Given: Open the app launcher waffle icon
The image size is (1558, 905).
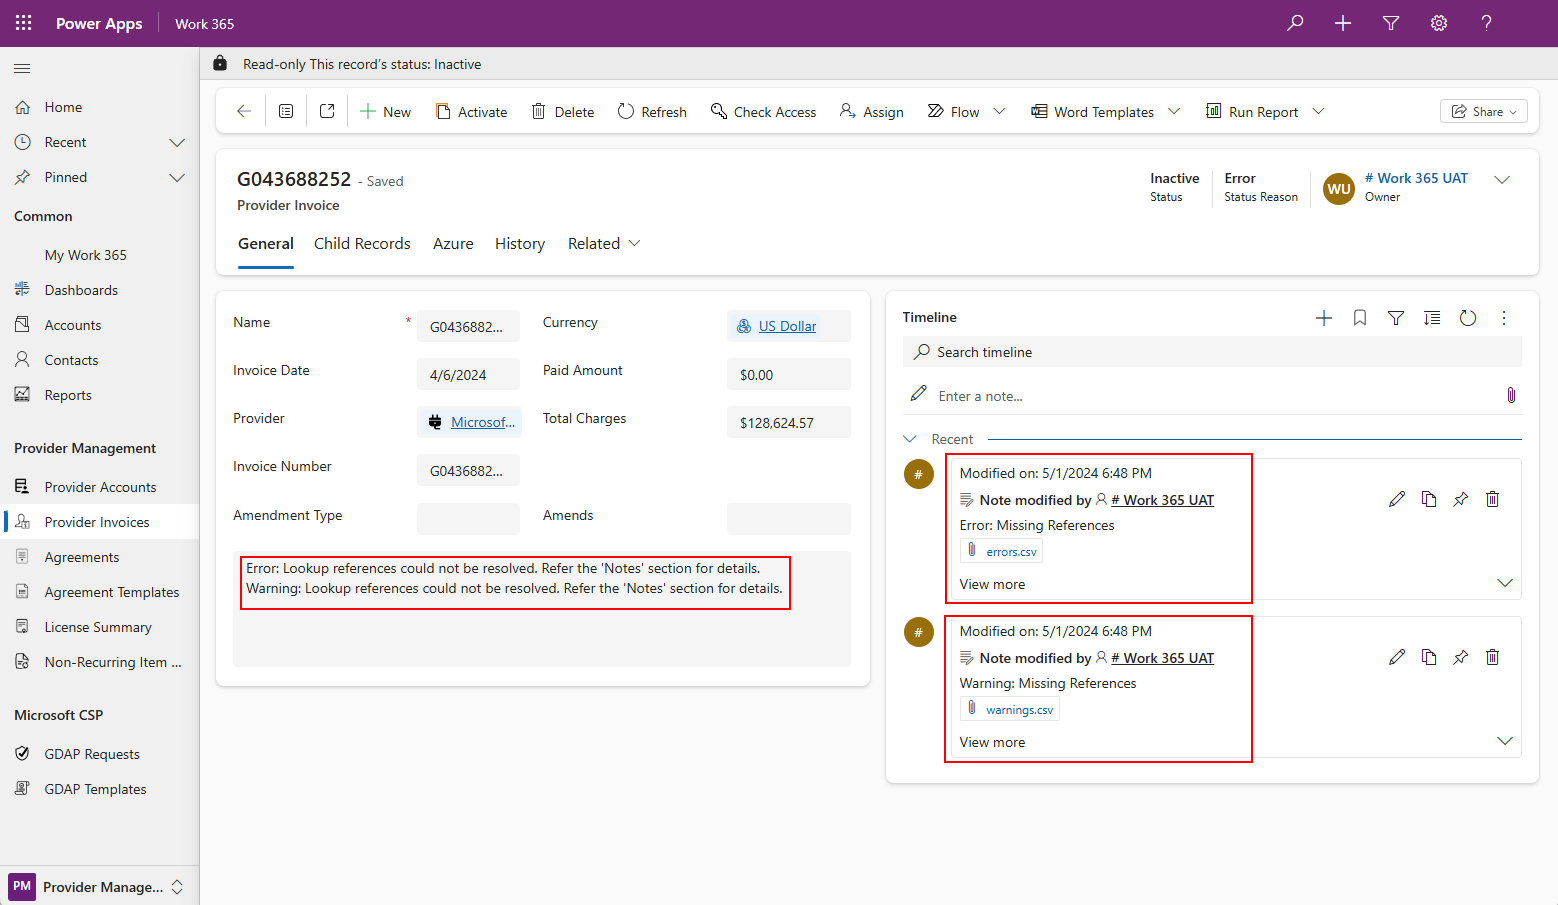Looking at the screenshot, I should click(x=24, y=23).
